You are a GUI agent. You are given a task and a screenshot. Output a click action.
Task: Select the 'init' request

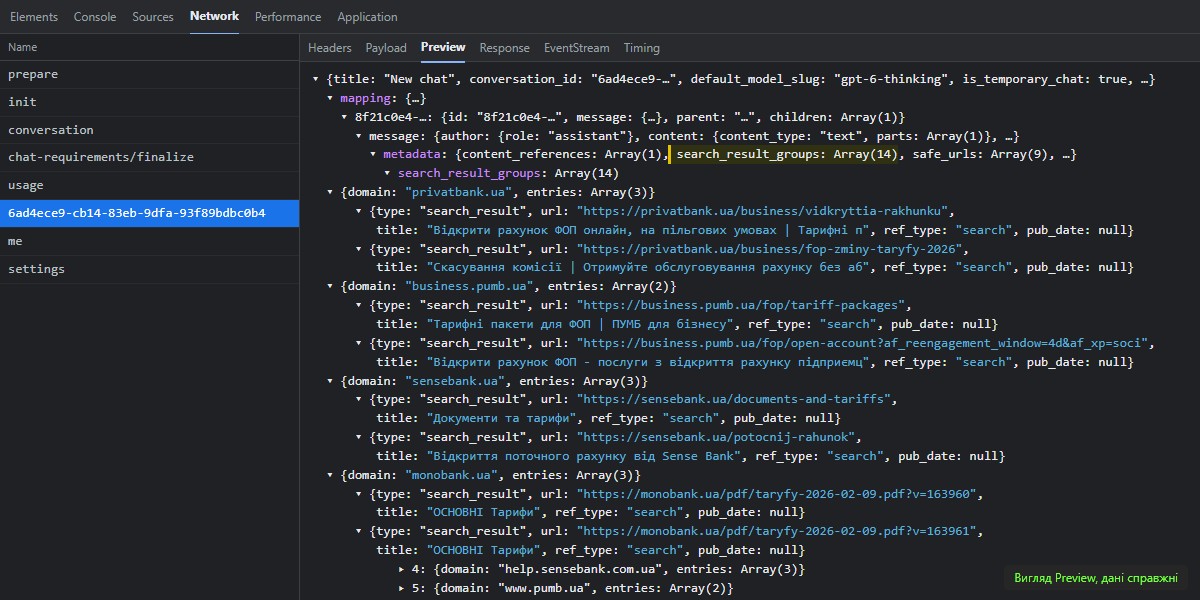(x=149, y=102)
